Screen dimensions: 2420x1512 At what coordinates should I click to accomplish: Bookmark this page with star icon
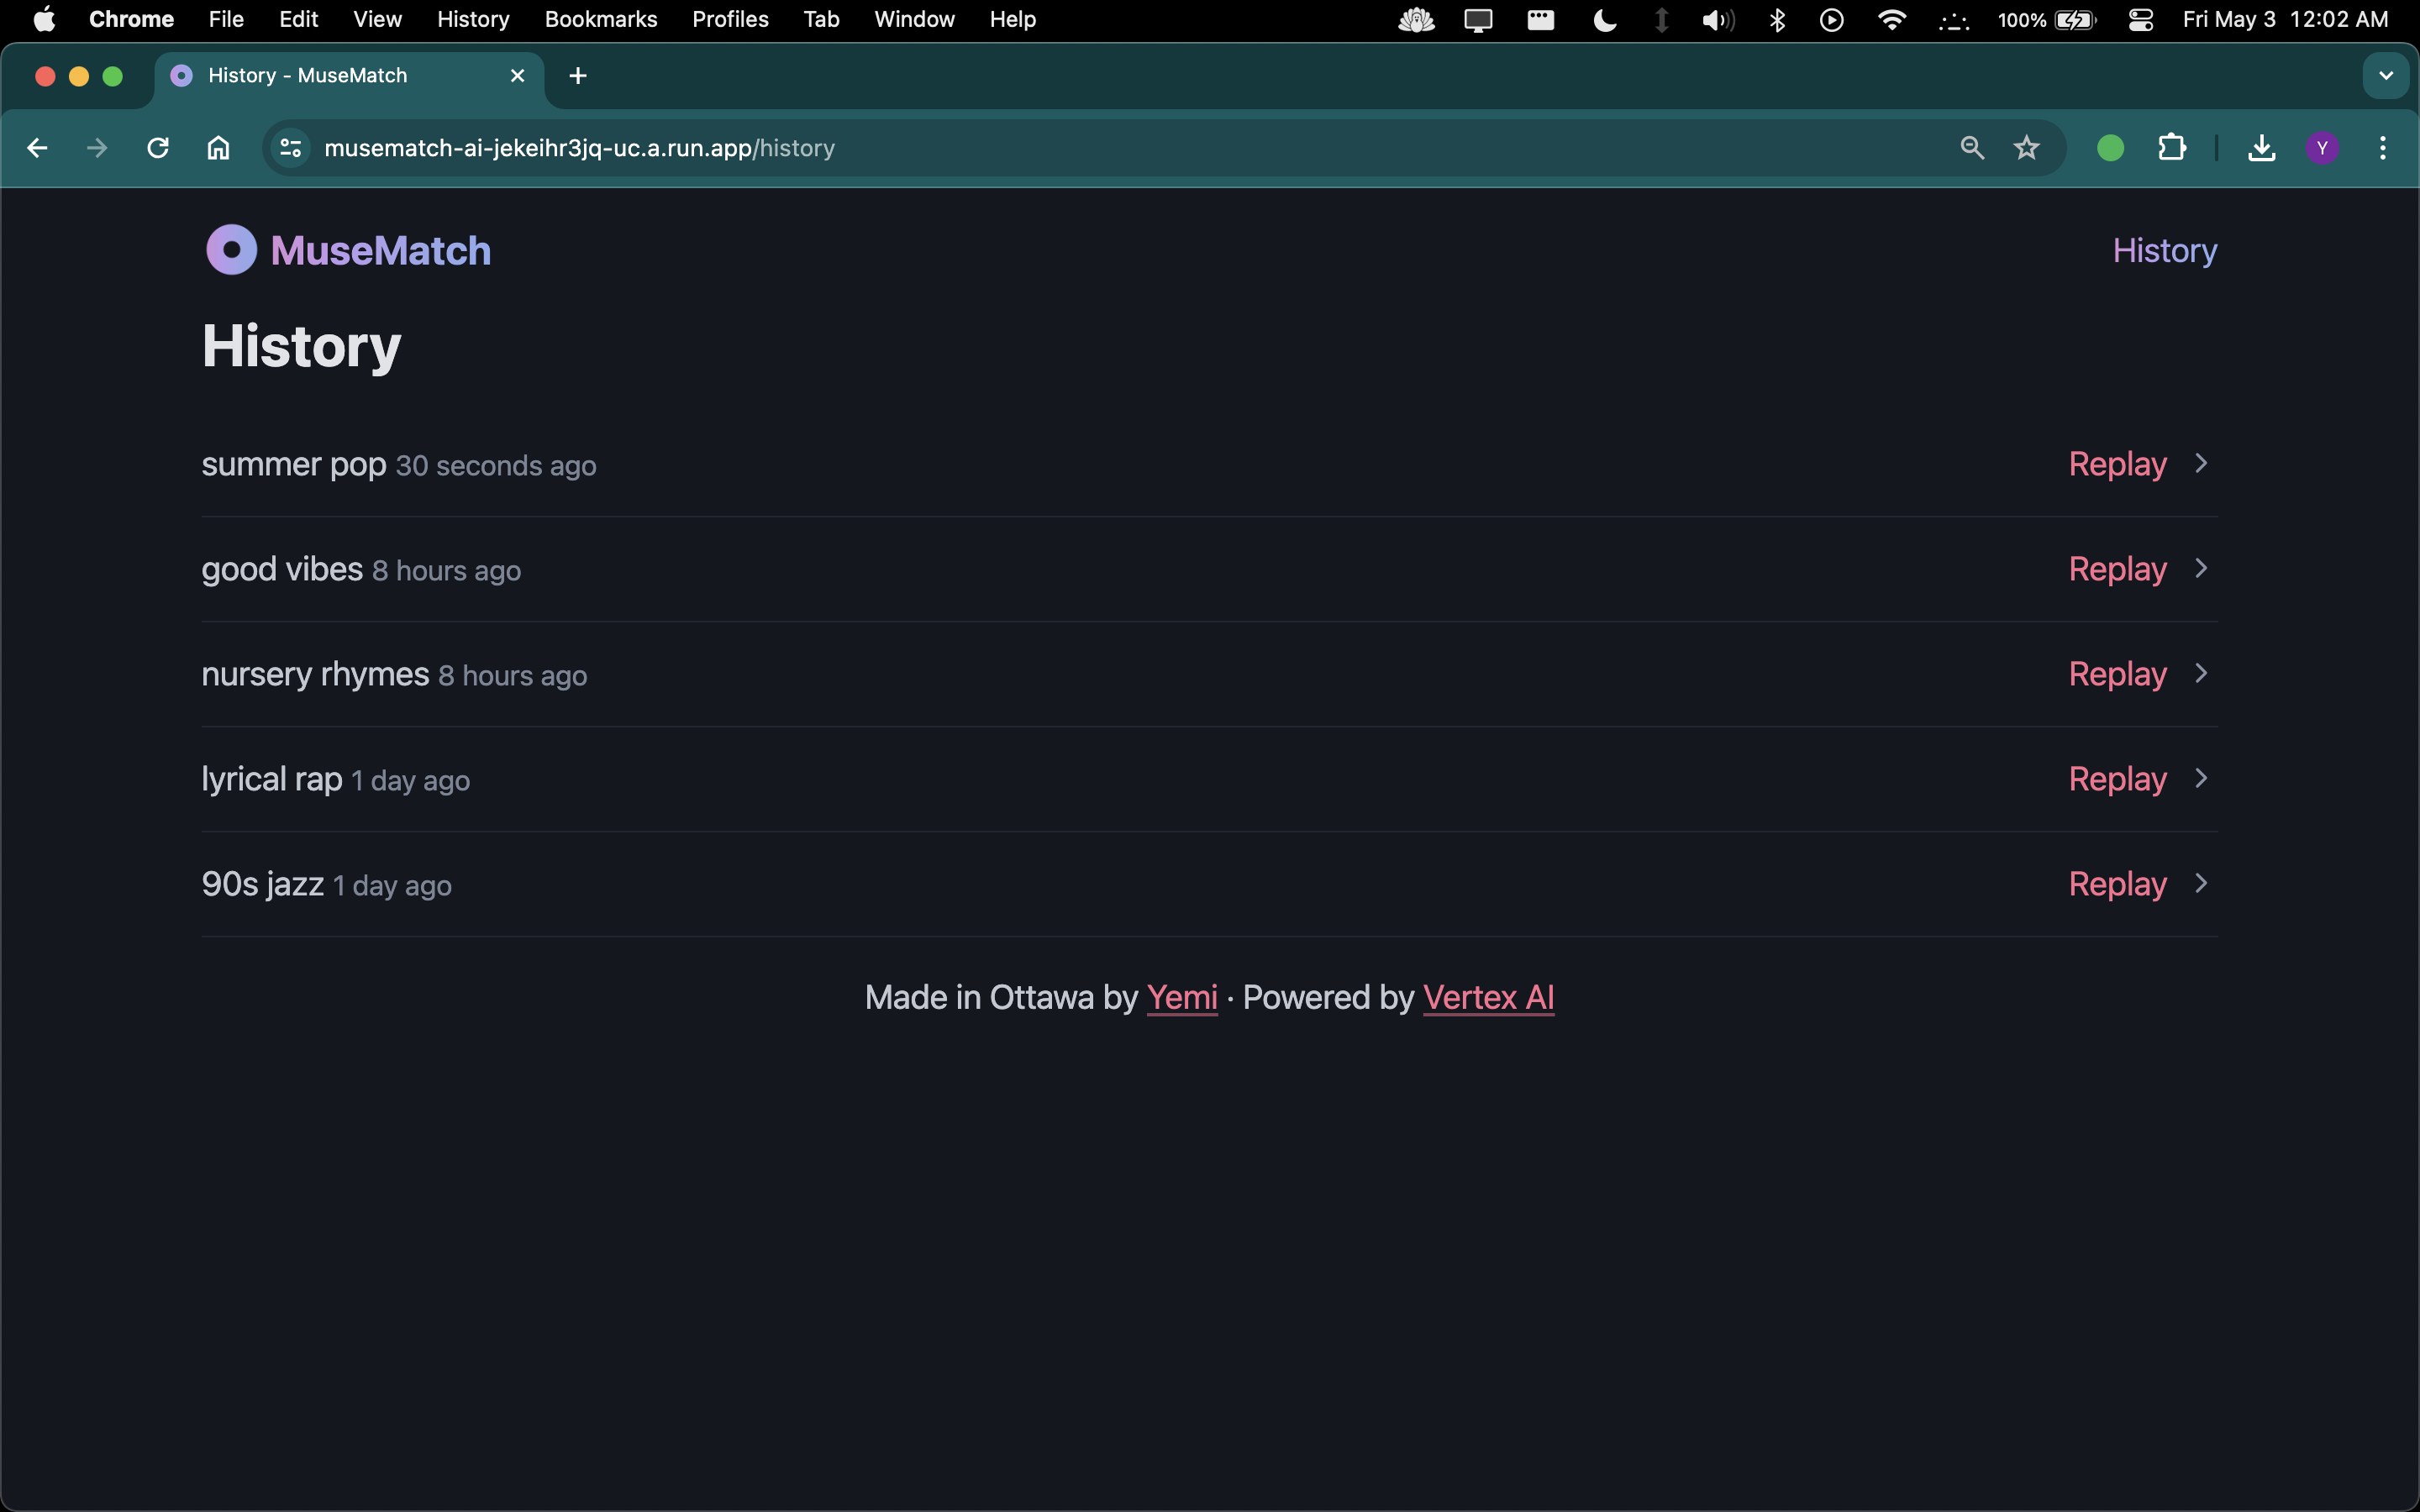click(x=2026, y=148)
